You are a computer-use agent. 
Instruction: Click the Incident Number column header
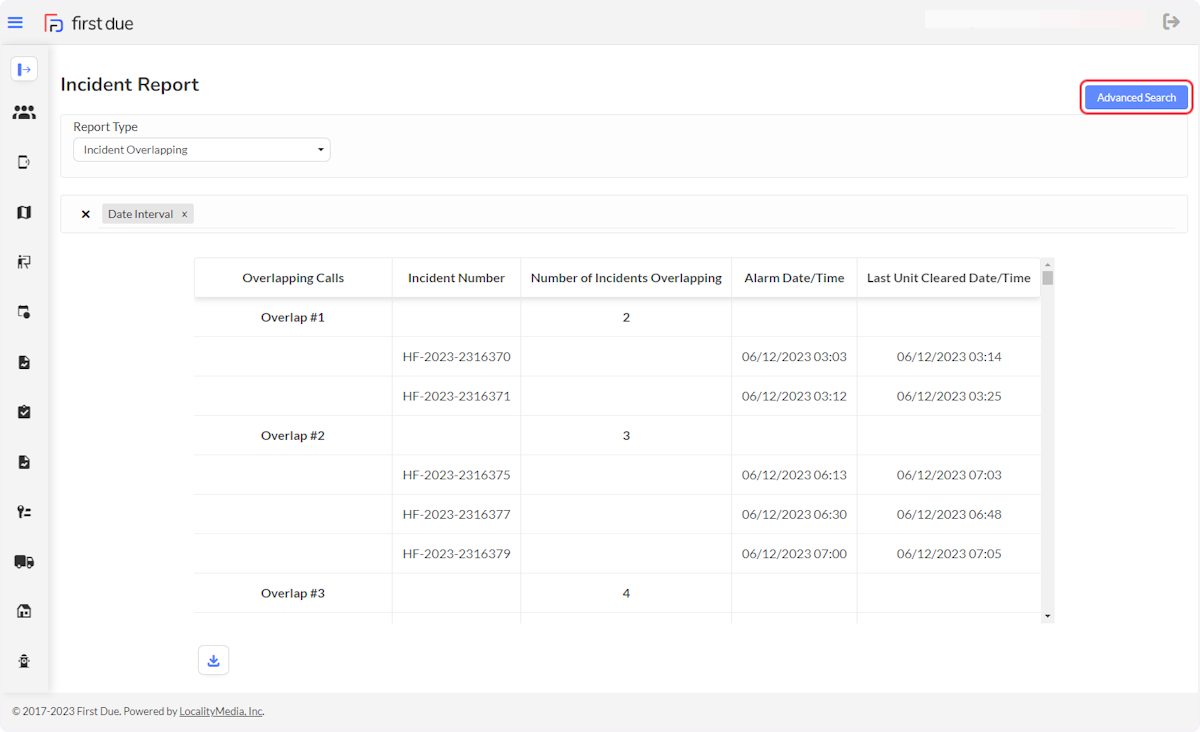pos(456,278)
